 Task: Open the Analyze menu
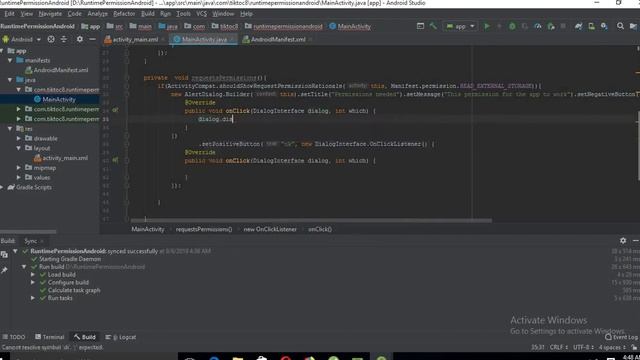coord(97,14)
